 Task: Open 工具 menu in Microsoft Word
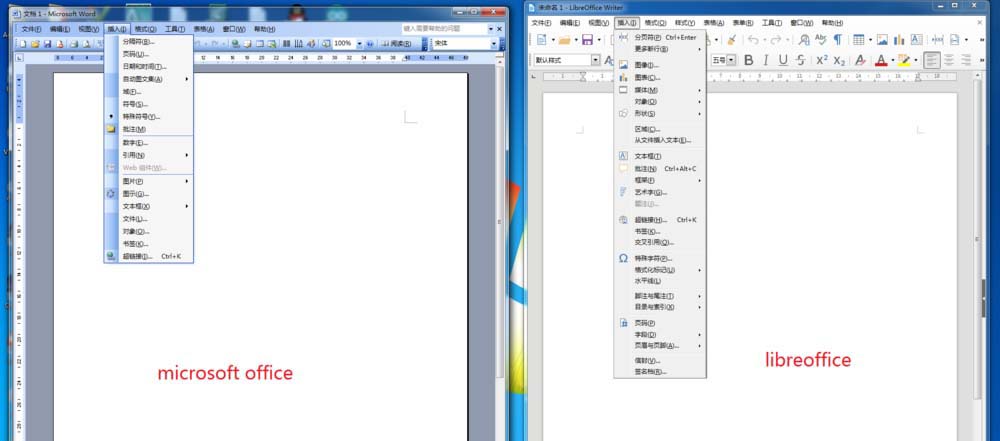coord(175,29)
